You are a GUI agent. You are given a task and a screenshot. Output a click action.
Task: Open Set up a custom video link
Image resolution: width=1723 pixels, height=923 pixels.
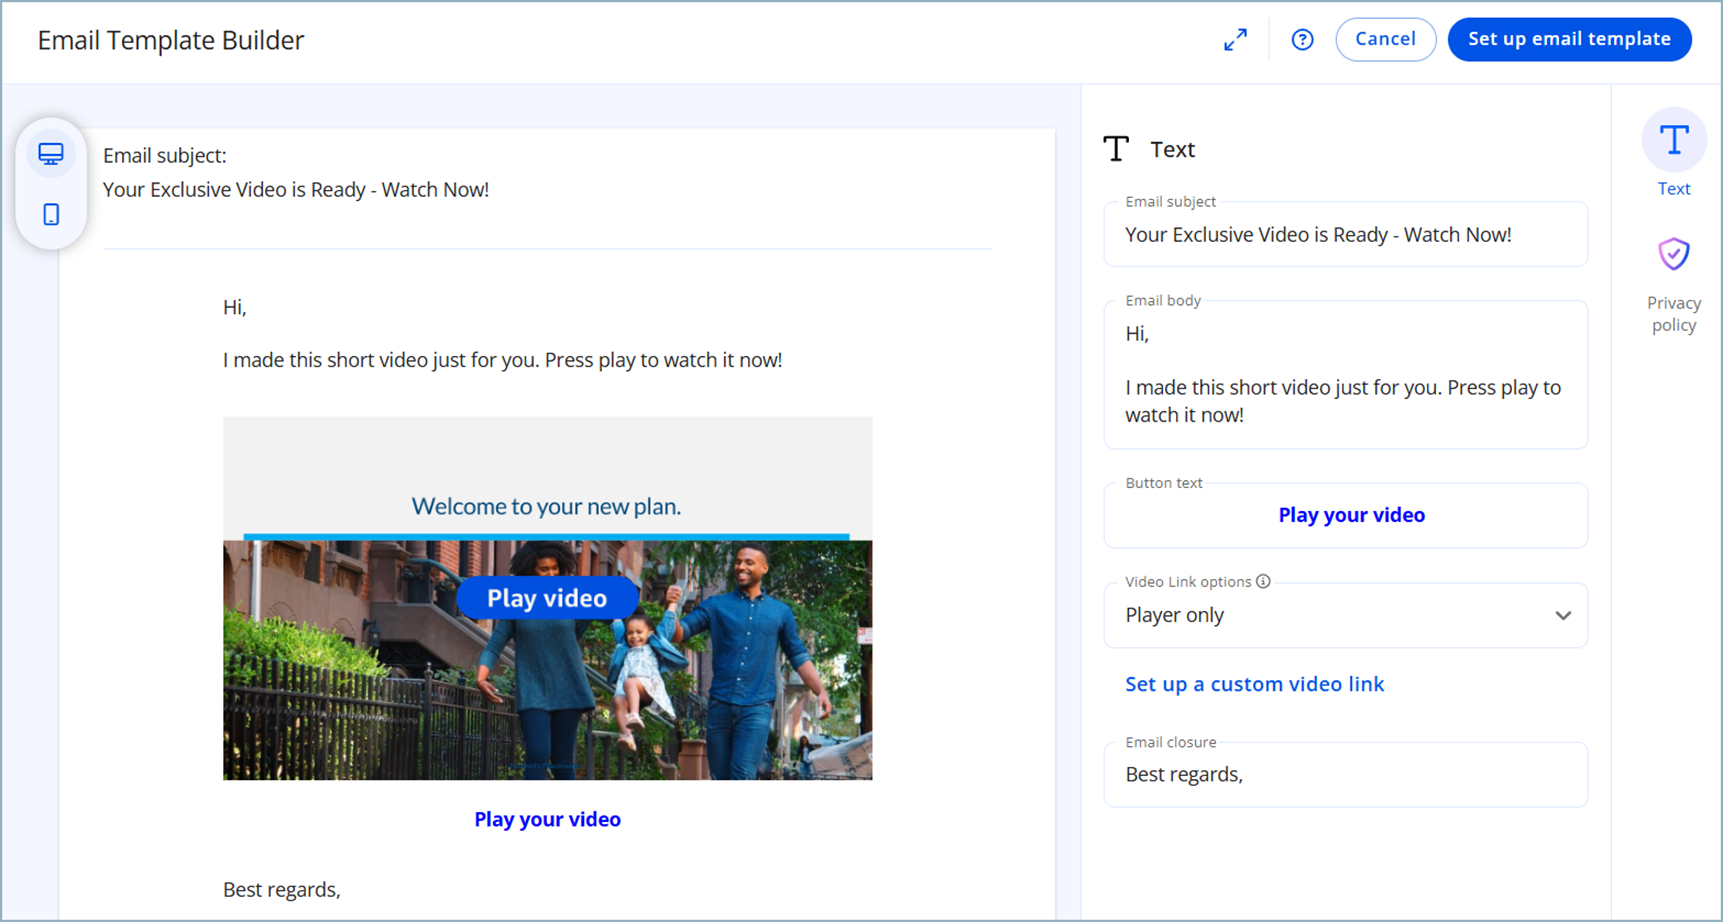point(1254,684)
